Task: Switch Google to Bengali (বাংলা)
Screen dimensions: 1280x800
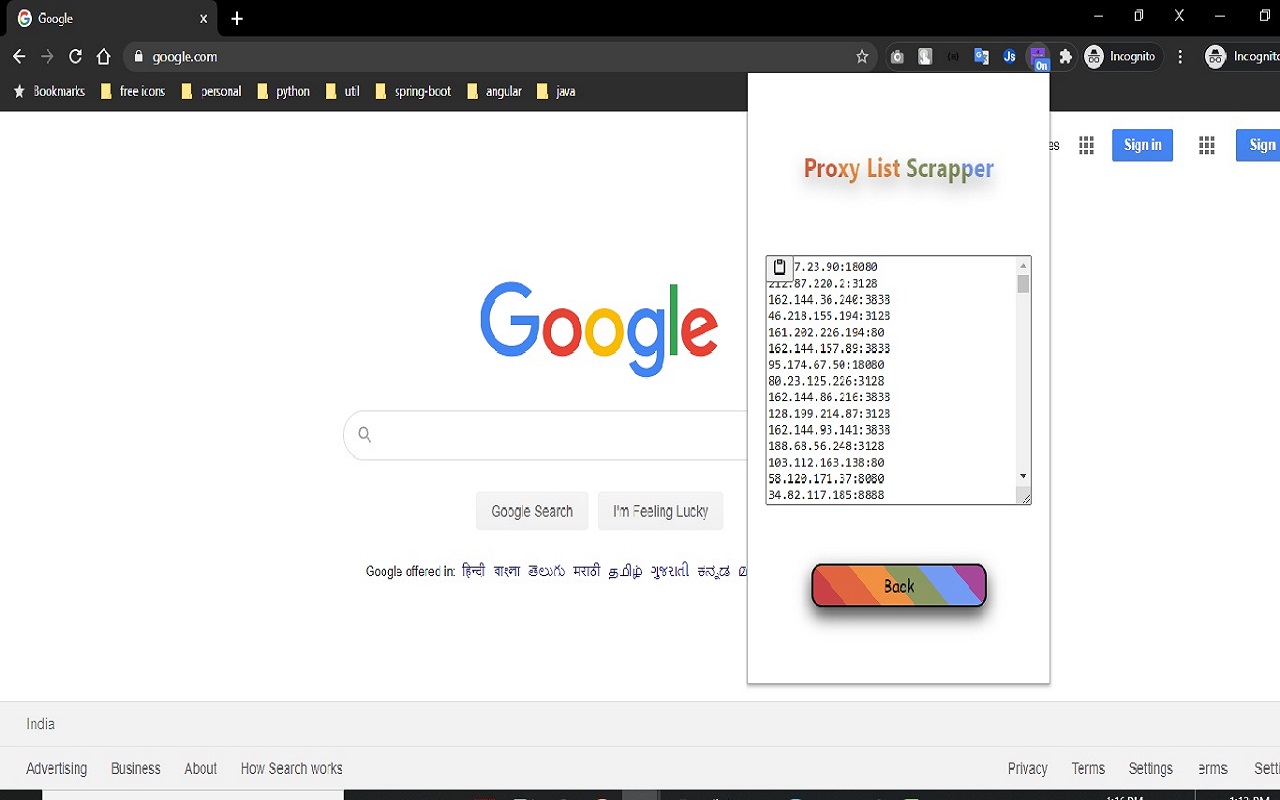Action: pos(507,571)
